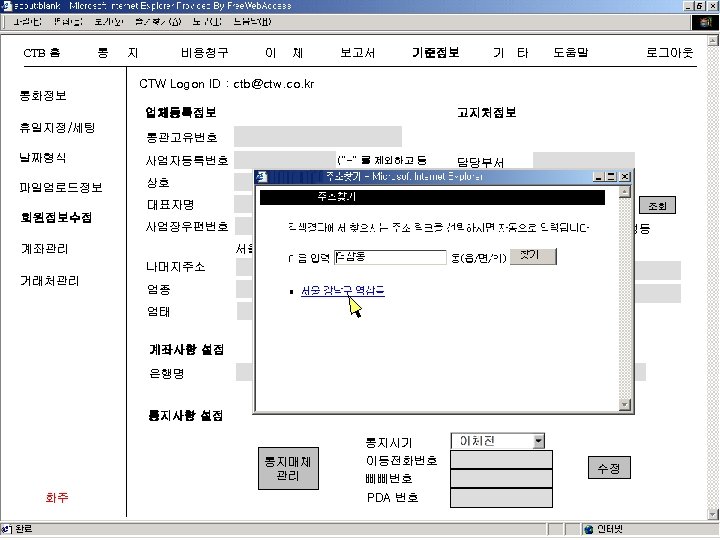Open 날짜형식 in the left sidebar
720x540 pixels.
pos(43,158)
